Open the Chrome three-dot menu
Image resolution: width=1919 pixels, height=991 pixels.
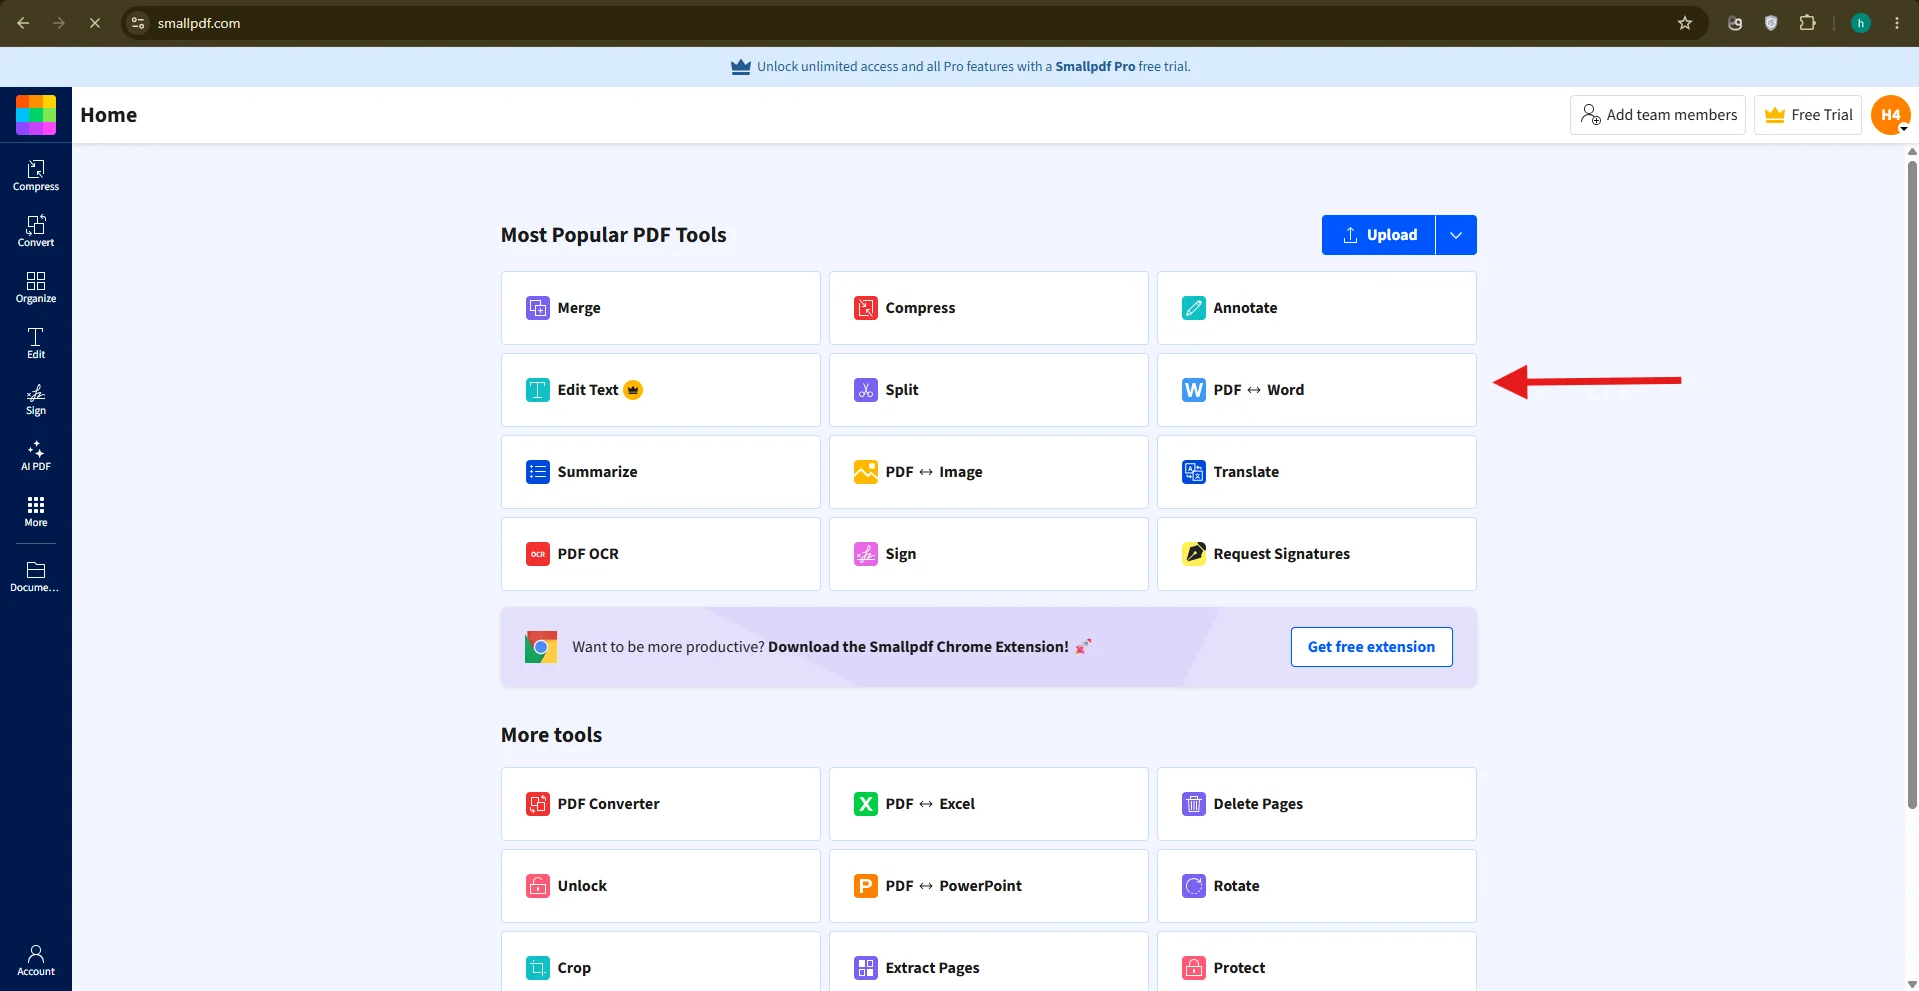point(1897,23)
